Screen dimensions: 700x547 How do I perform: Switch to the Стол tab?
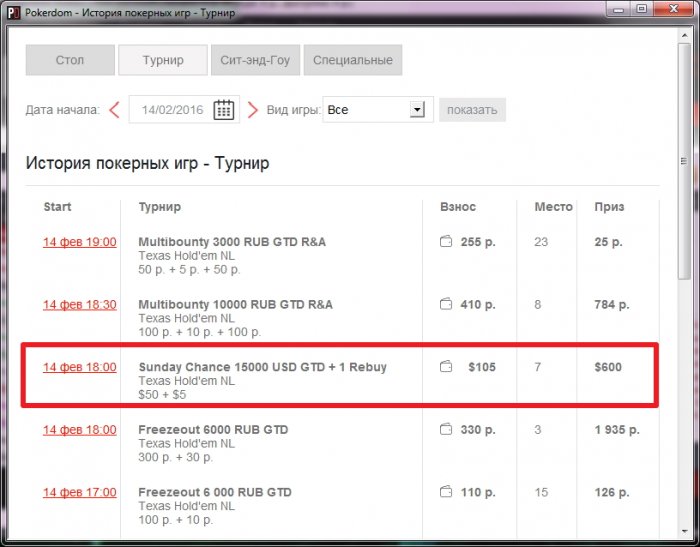coord(70,60)
